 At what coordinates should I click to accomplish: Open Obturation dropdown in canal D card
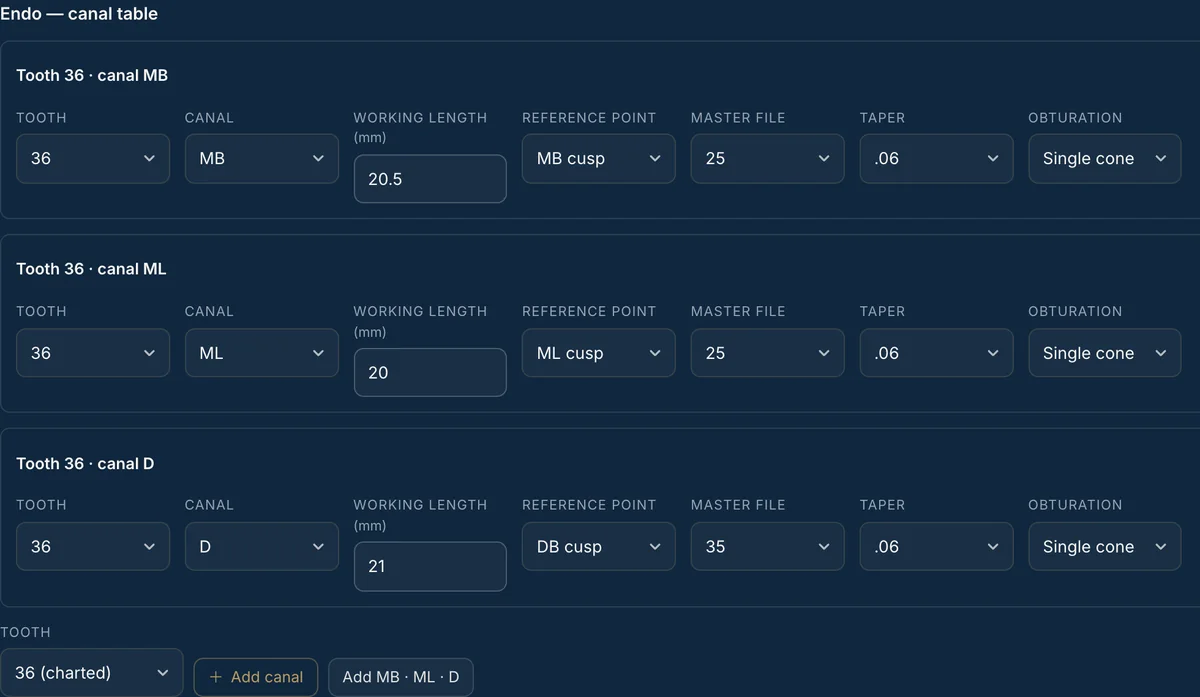point(1105,546)
